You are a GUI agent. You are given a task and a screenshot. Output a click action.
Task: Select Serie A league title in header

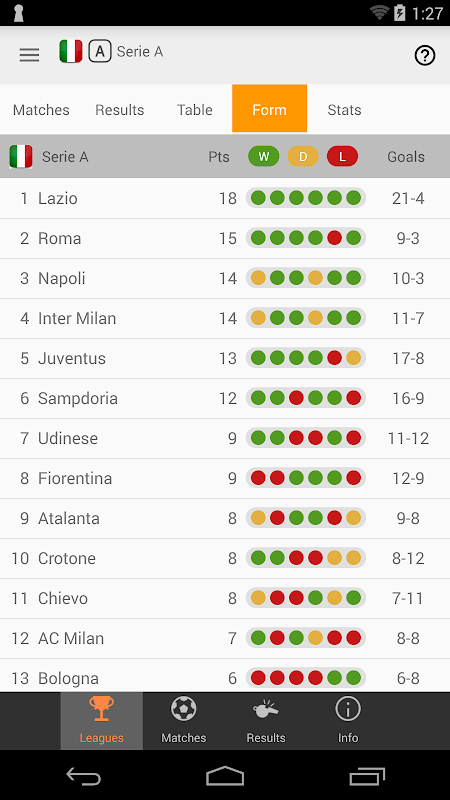140,52
